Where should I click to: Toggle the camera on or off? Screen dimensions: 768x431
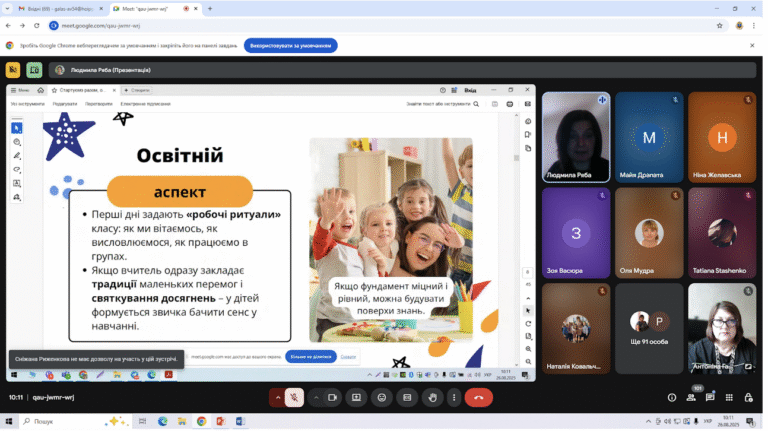click(x=333, y=398)
